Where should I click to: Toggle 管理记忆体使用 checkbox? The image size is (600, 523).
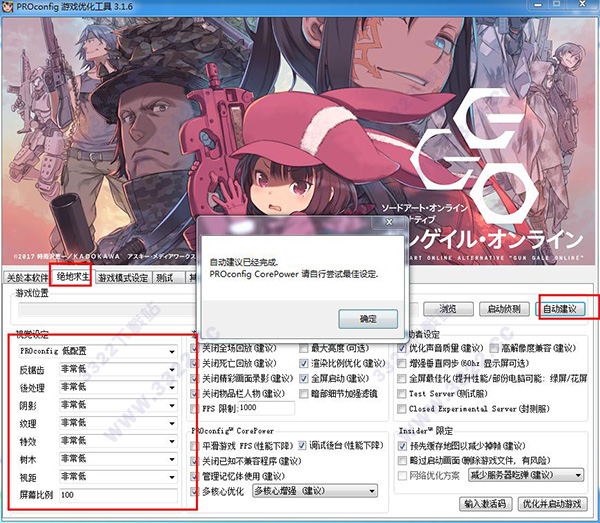[x=194, y=476]
